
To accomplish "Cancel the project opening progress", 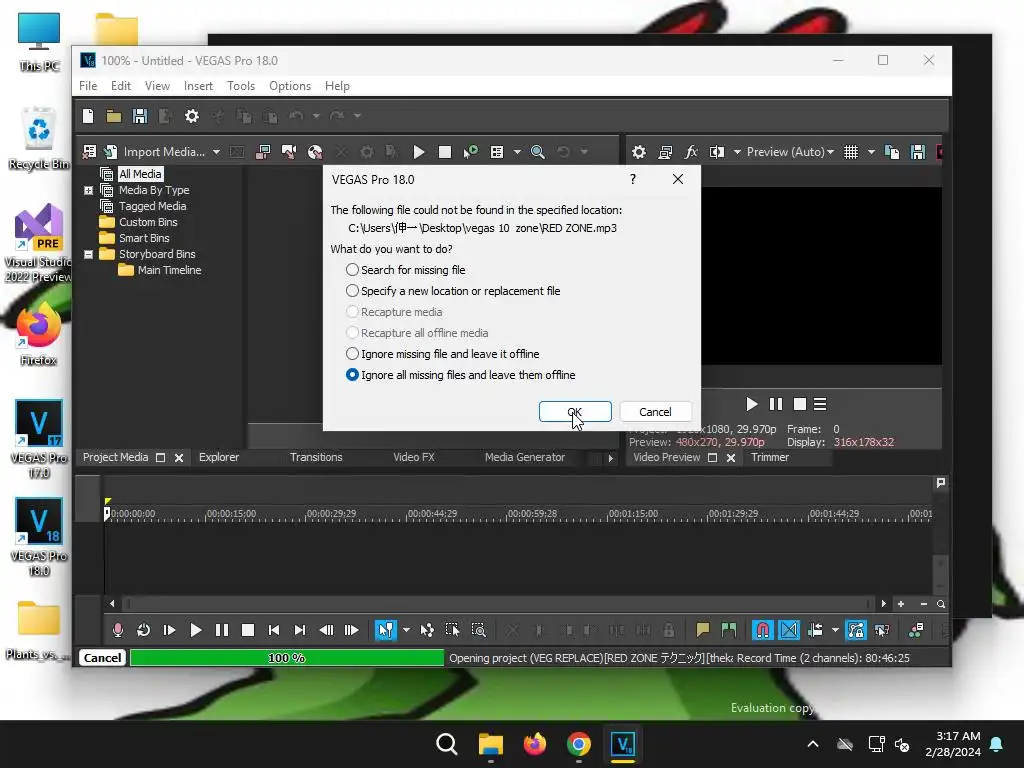I will tap(102, 658).
